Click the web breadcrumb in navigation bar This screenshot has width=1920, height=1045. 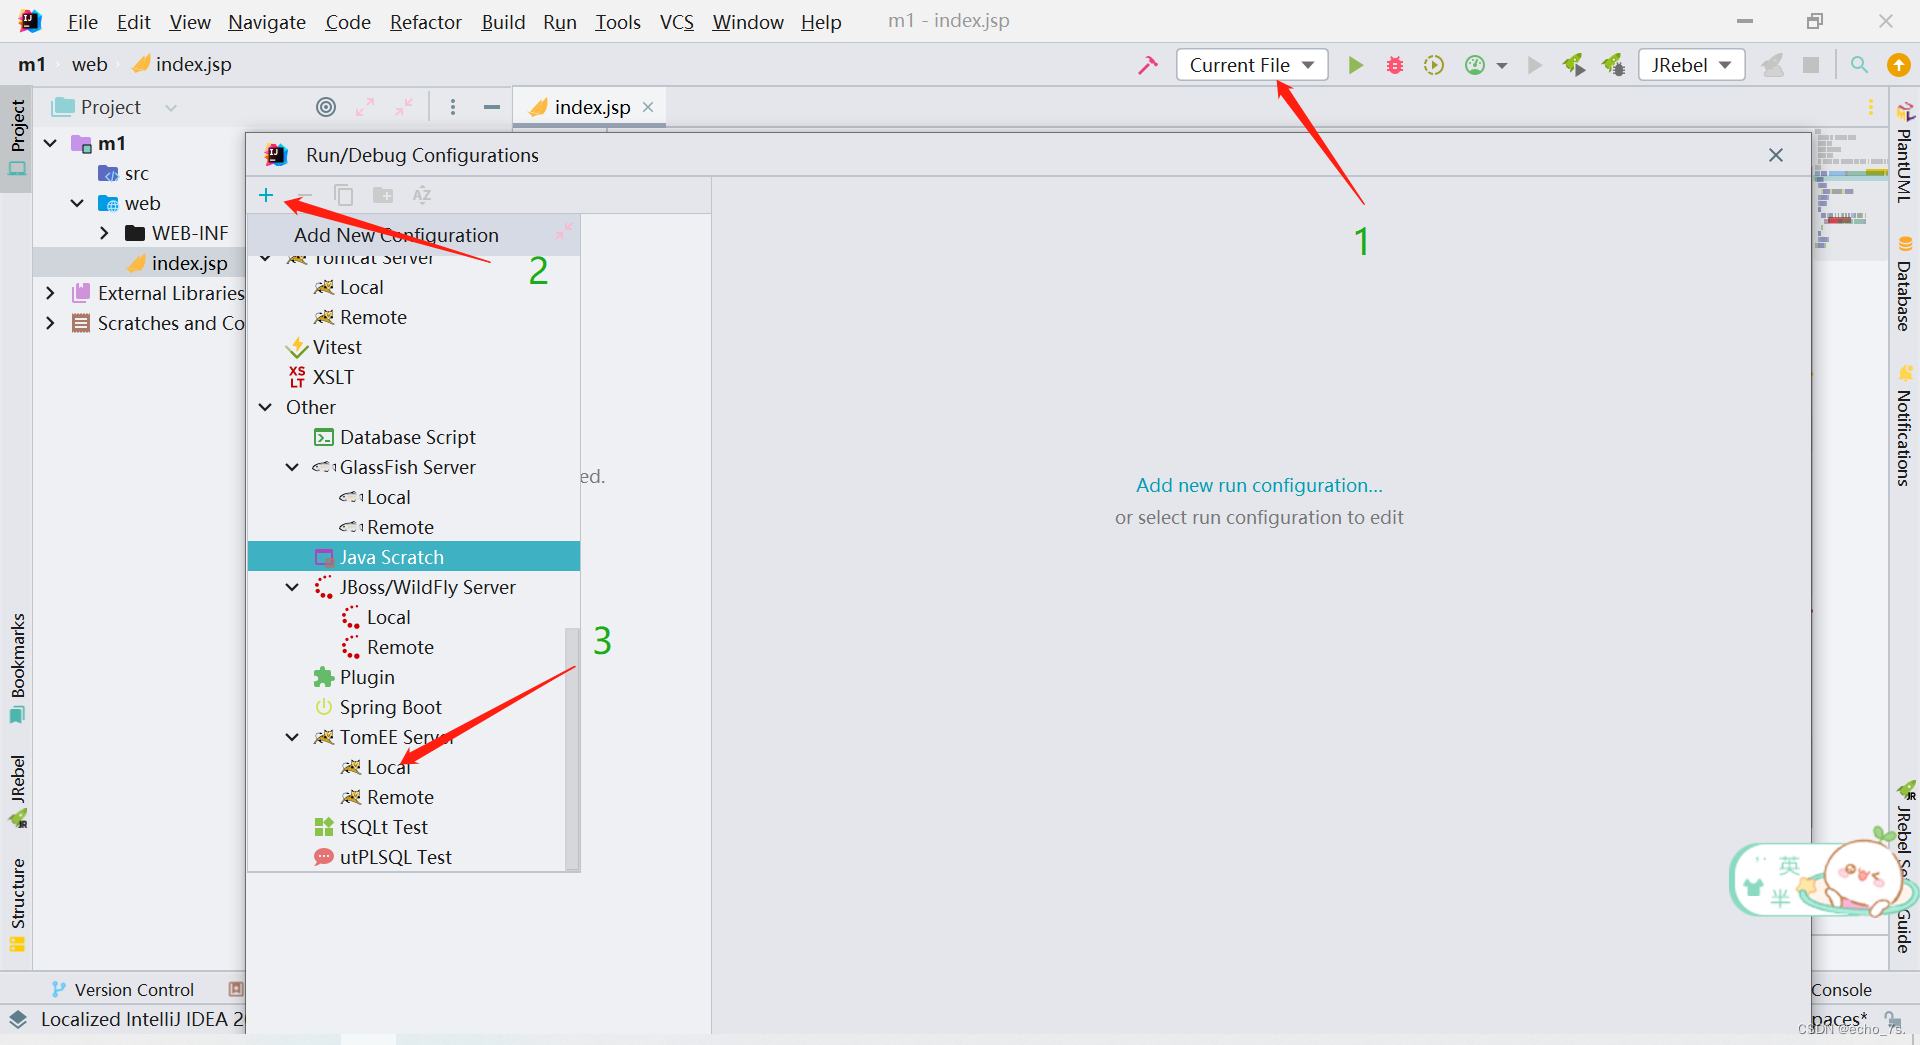click(x=89, y=64)
